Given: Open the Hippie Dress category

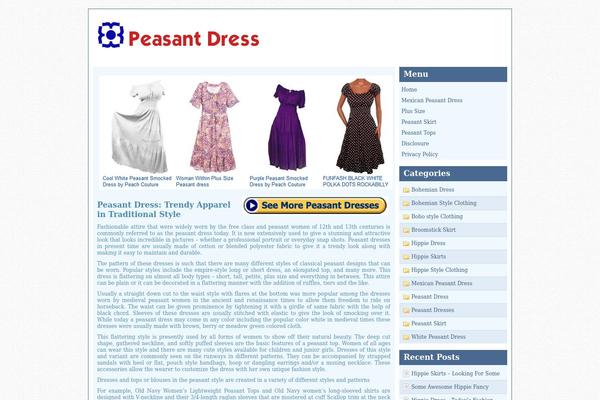Looking at the screenshot, I should click(428, 243).
